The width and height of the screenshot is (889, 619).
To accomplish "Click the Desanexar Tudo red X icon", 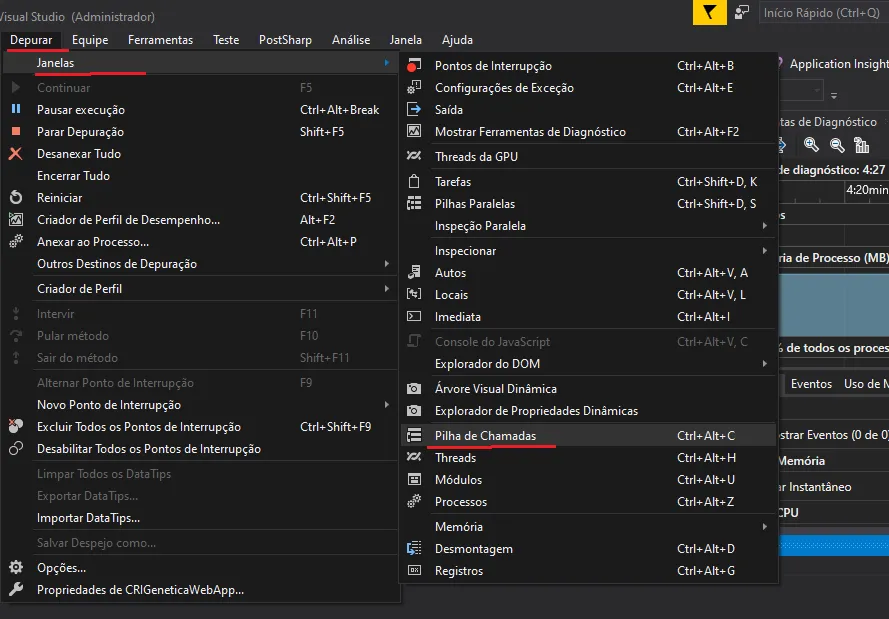I will (16, 154).
